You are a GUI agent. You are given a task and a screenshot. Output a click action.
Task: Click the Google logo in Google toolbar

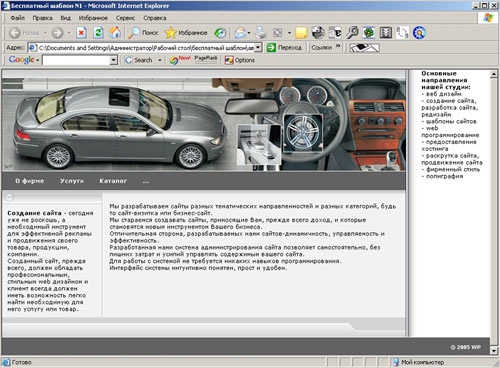(21, 60)
